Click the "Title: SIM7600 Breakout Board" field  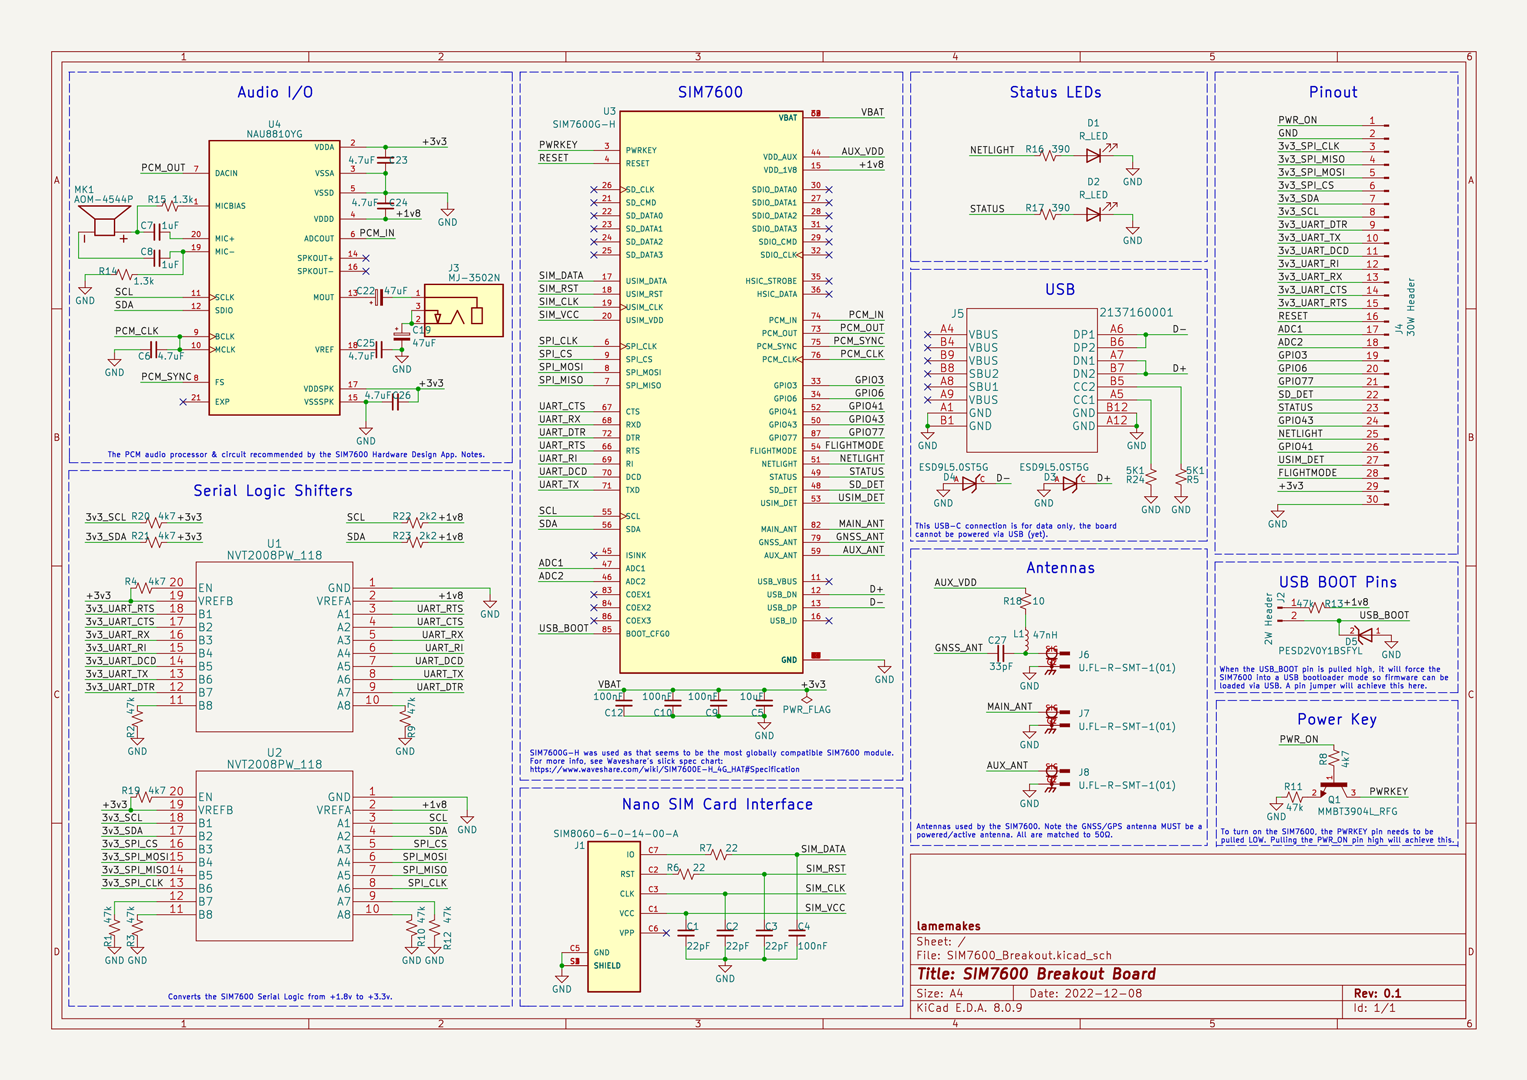point(1036,974)
